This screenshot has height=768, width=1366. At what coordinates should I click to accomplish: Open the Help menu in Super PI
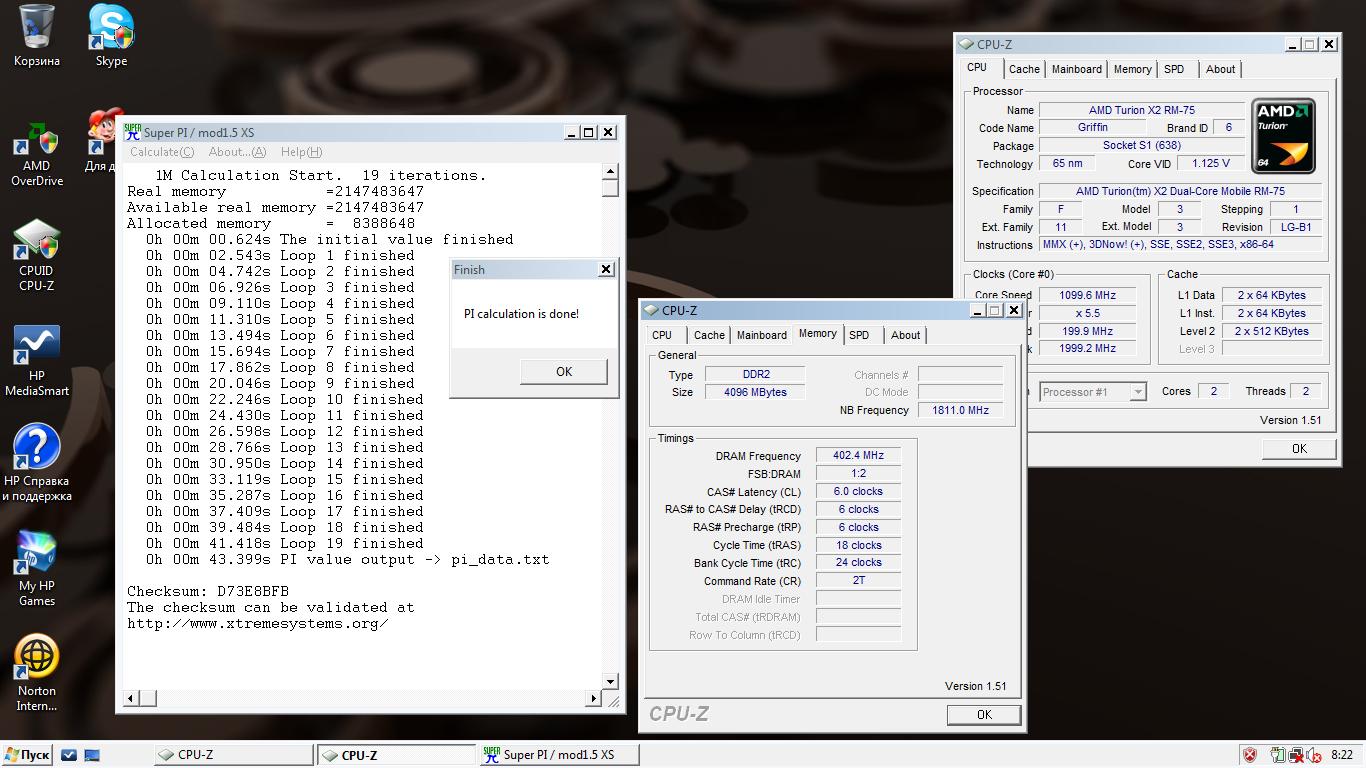[x=301, y=152]
